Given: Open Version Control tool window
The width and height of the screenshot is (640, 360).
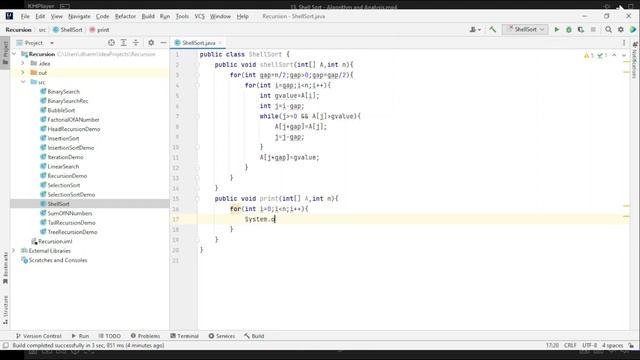Looking at the screenshot, I should pos(38,336).
